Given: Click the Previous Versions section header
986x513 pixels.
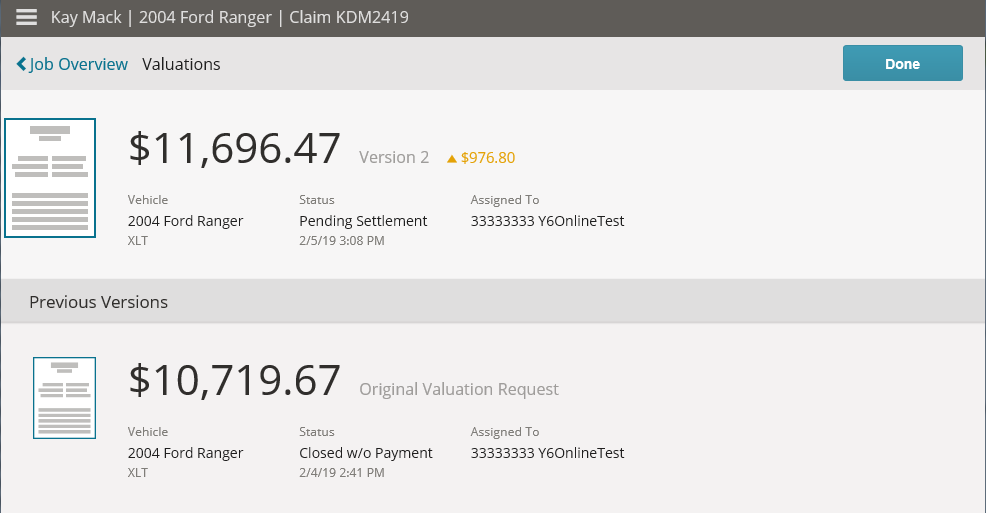Looking at the screenshot, I should (x=493, y=302).
